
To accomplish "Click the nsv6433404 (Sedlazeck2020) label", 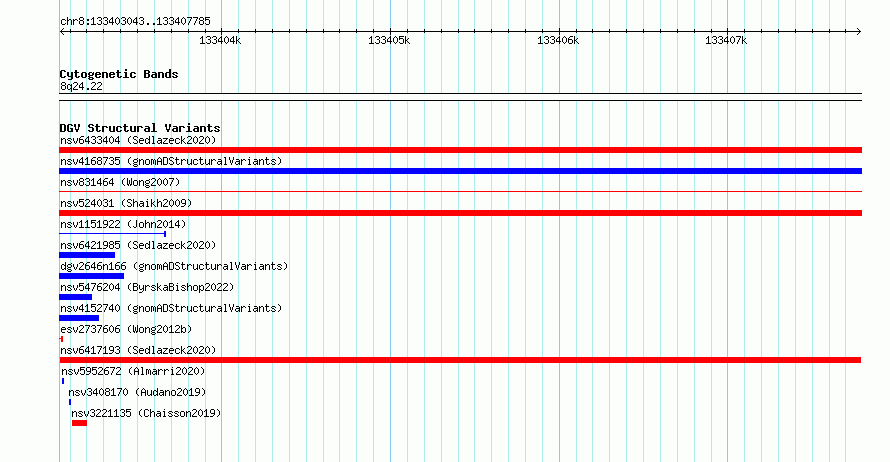I will coord(138,140).
